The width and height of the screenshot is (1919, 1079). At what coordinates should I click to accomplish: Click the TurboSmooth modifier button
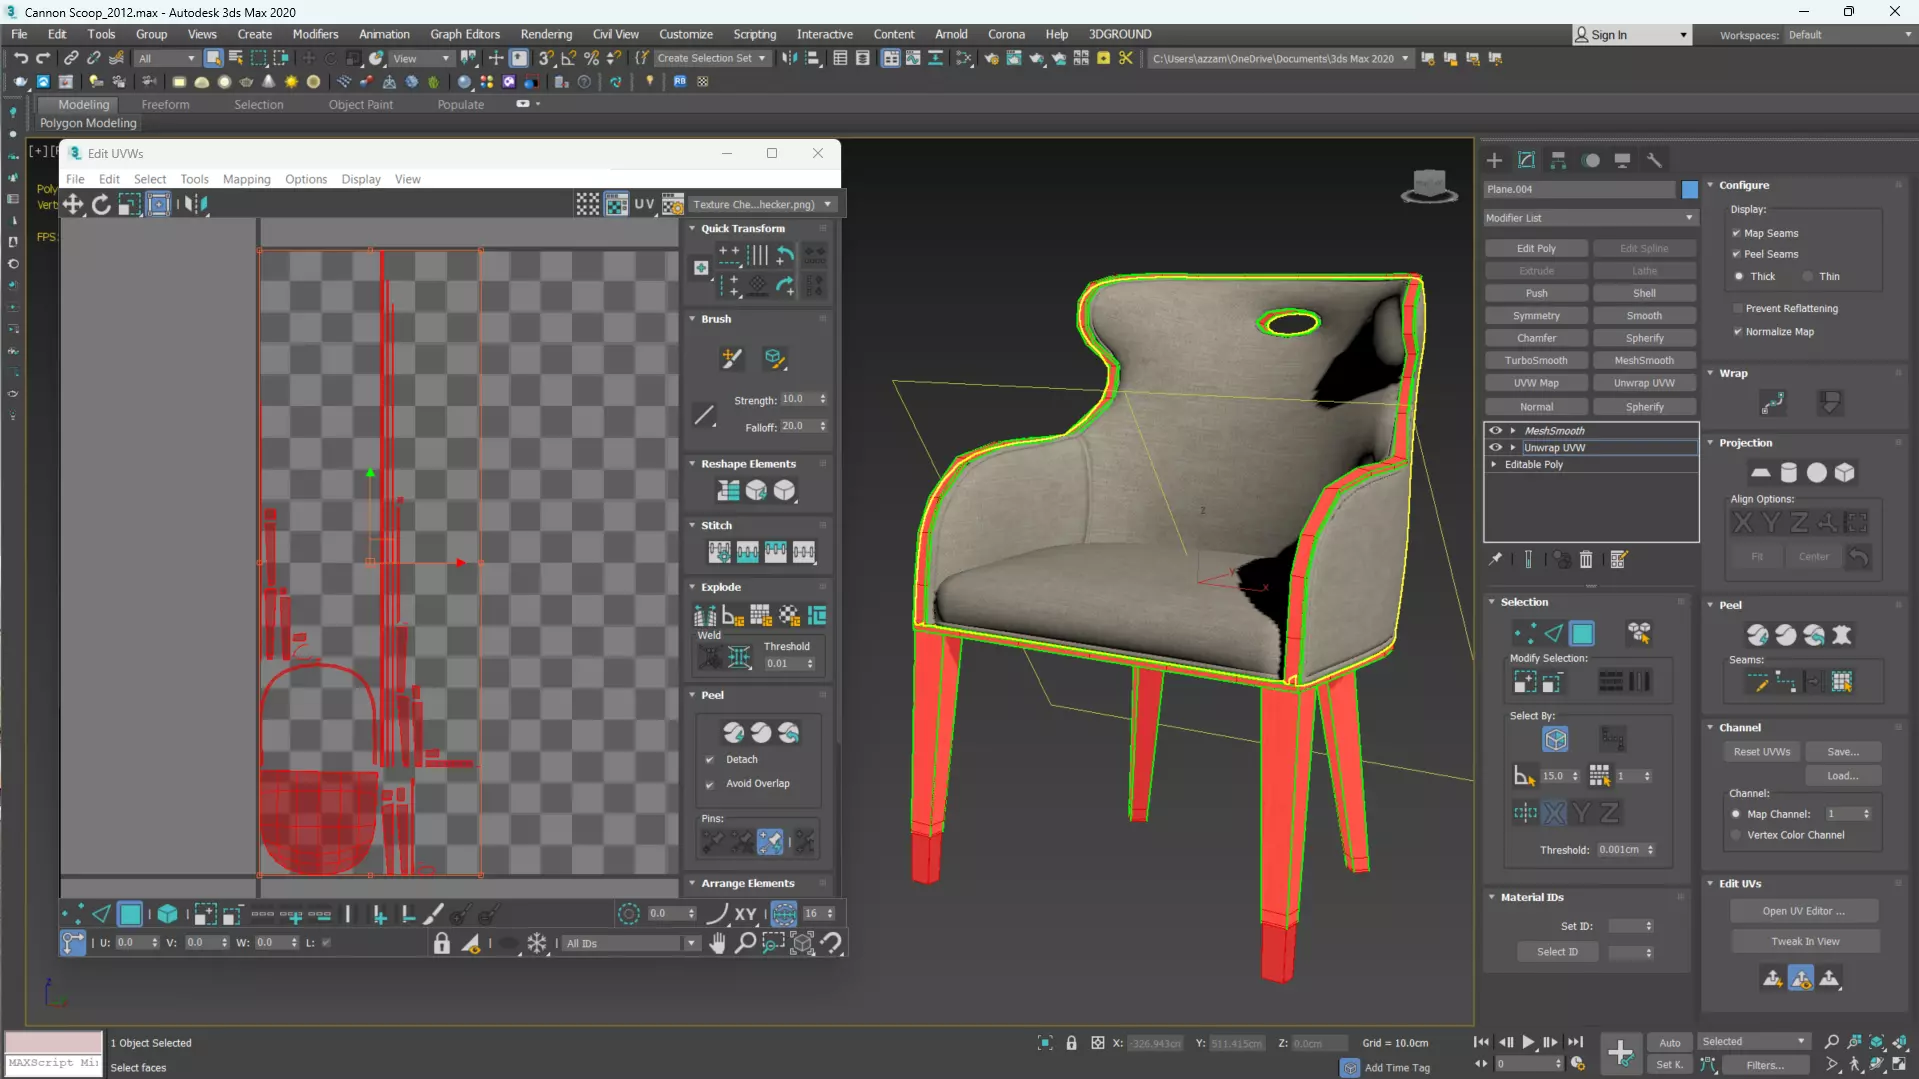(x=1536, y=360)
